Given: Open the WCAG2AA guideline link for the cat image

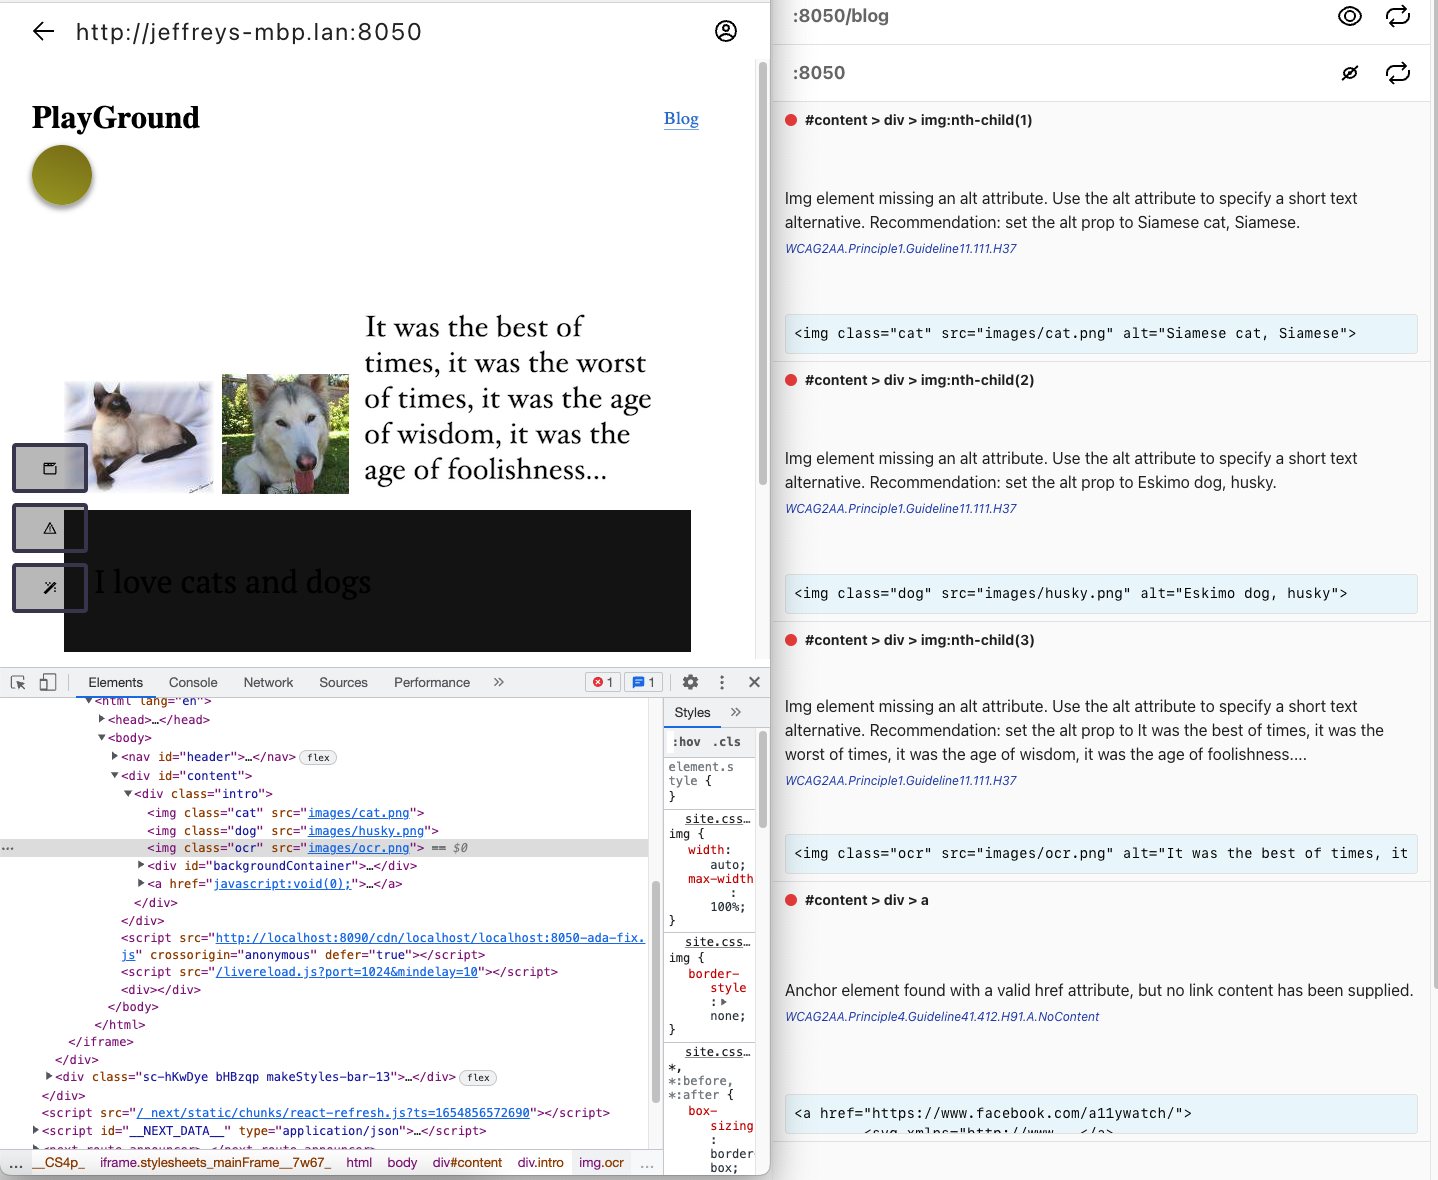Looking at the screenshot, I should click(901, 248).
